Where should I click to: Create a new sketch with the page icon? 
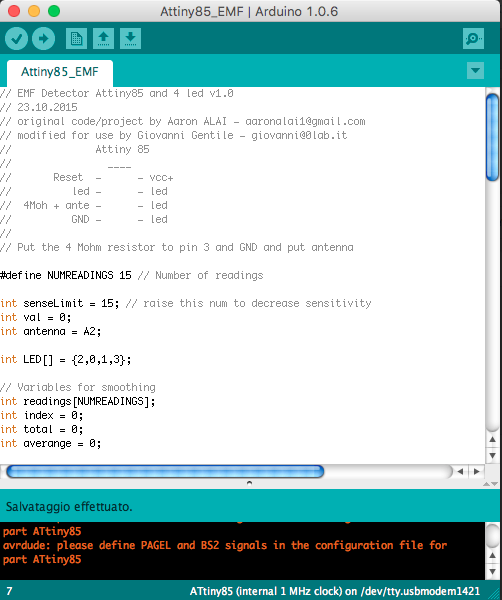coord(76,38)
